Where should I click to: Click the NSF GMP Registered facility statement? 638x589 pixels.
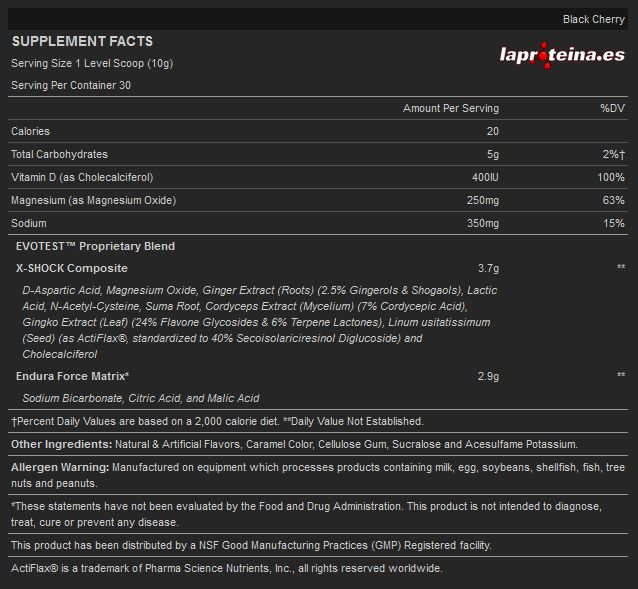[251, 545]
